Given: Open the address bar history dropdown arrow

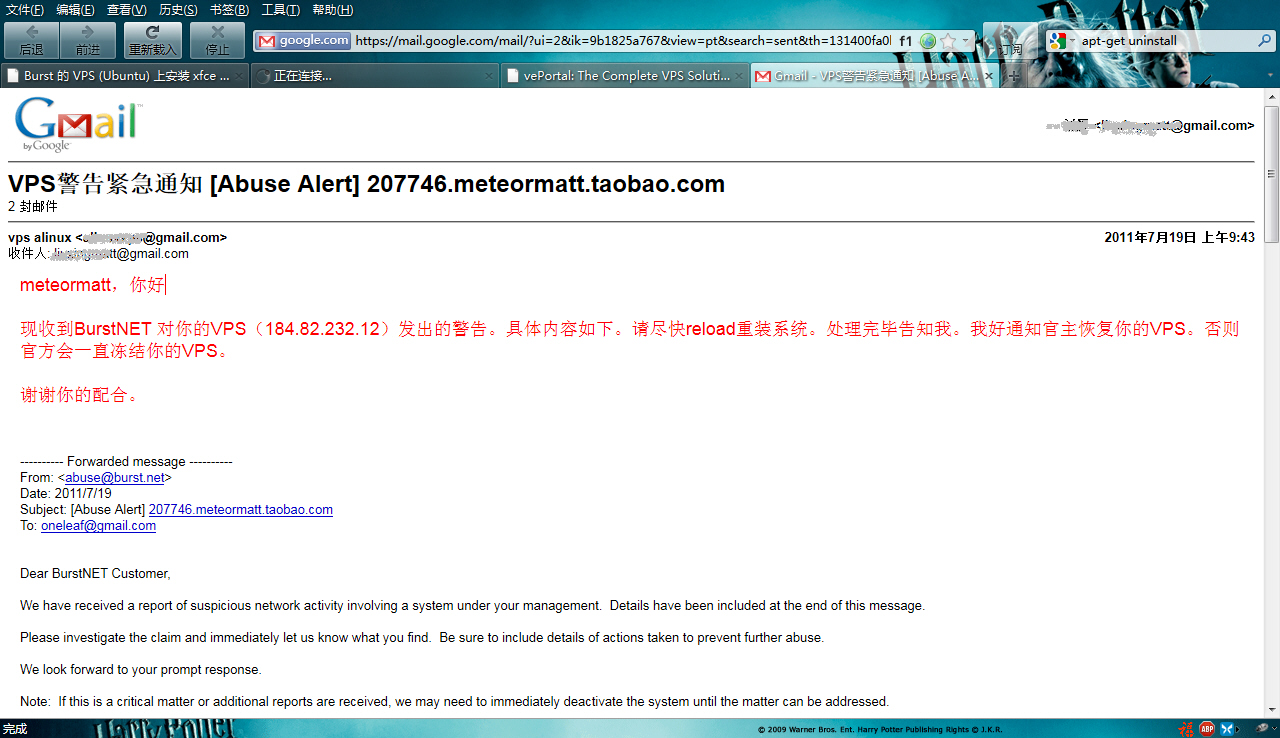Looking at the screenshot, I should point(966,41).
